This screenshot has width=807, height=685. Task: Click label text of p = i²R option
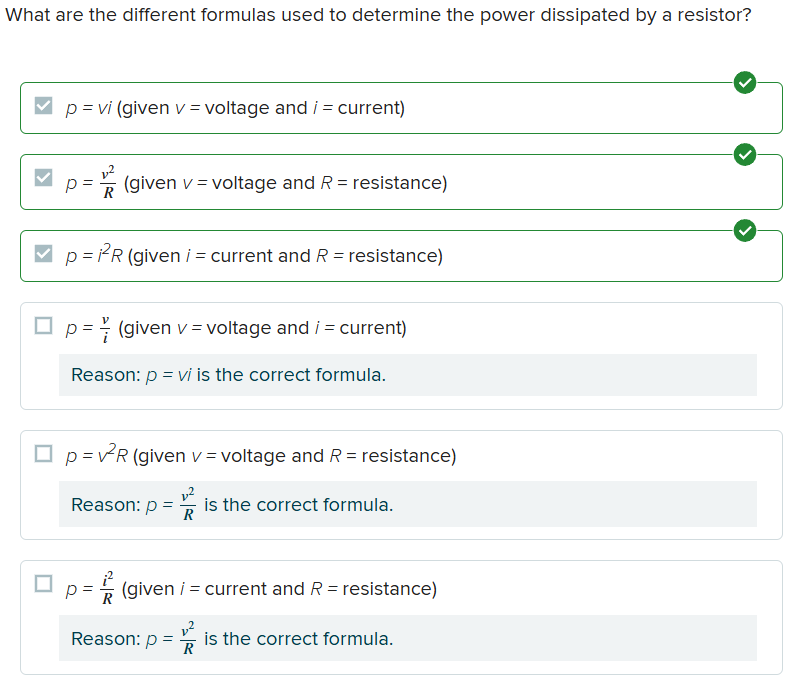pyautogui.click(x=254, y=256)
